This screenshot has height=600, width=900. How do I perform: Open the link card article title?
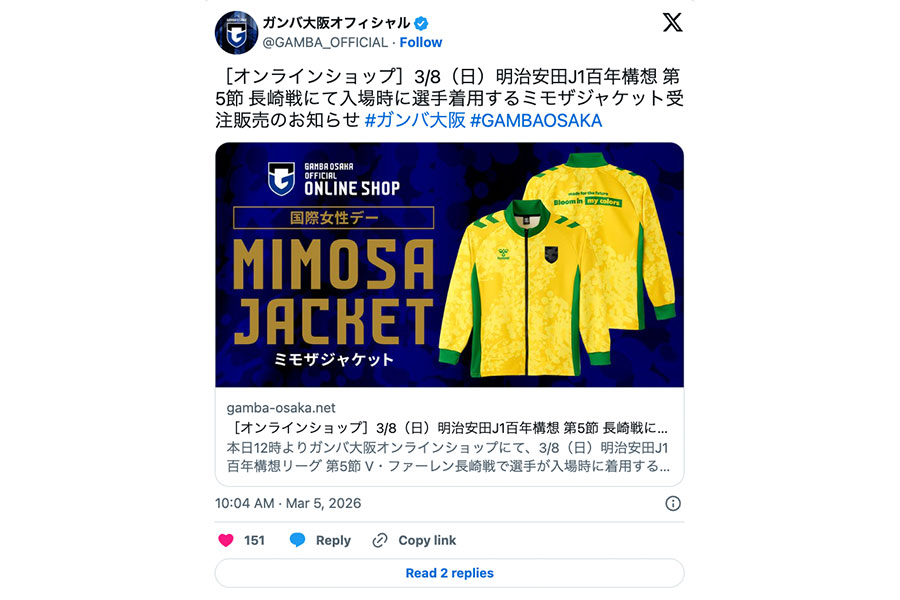tap(447, 428)
